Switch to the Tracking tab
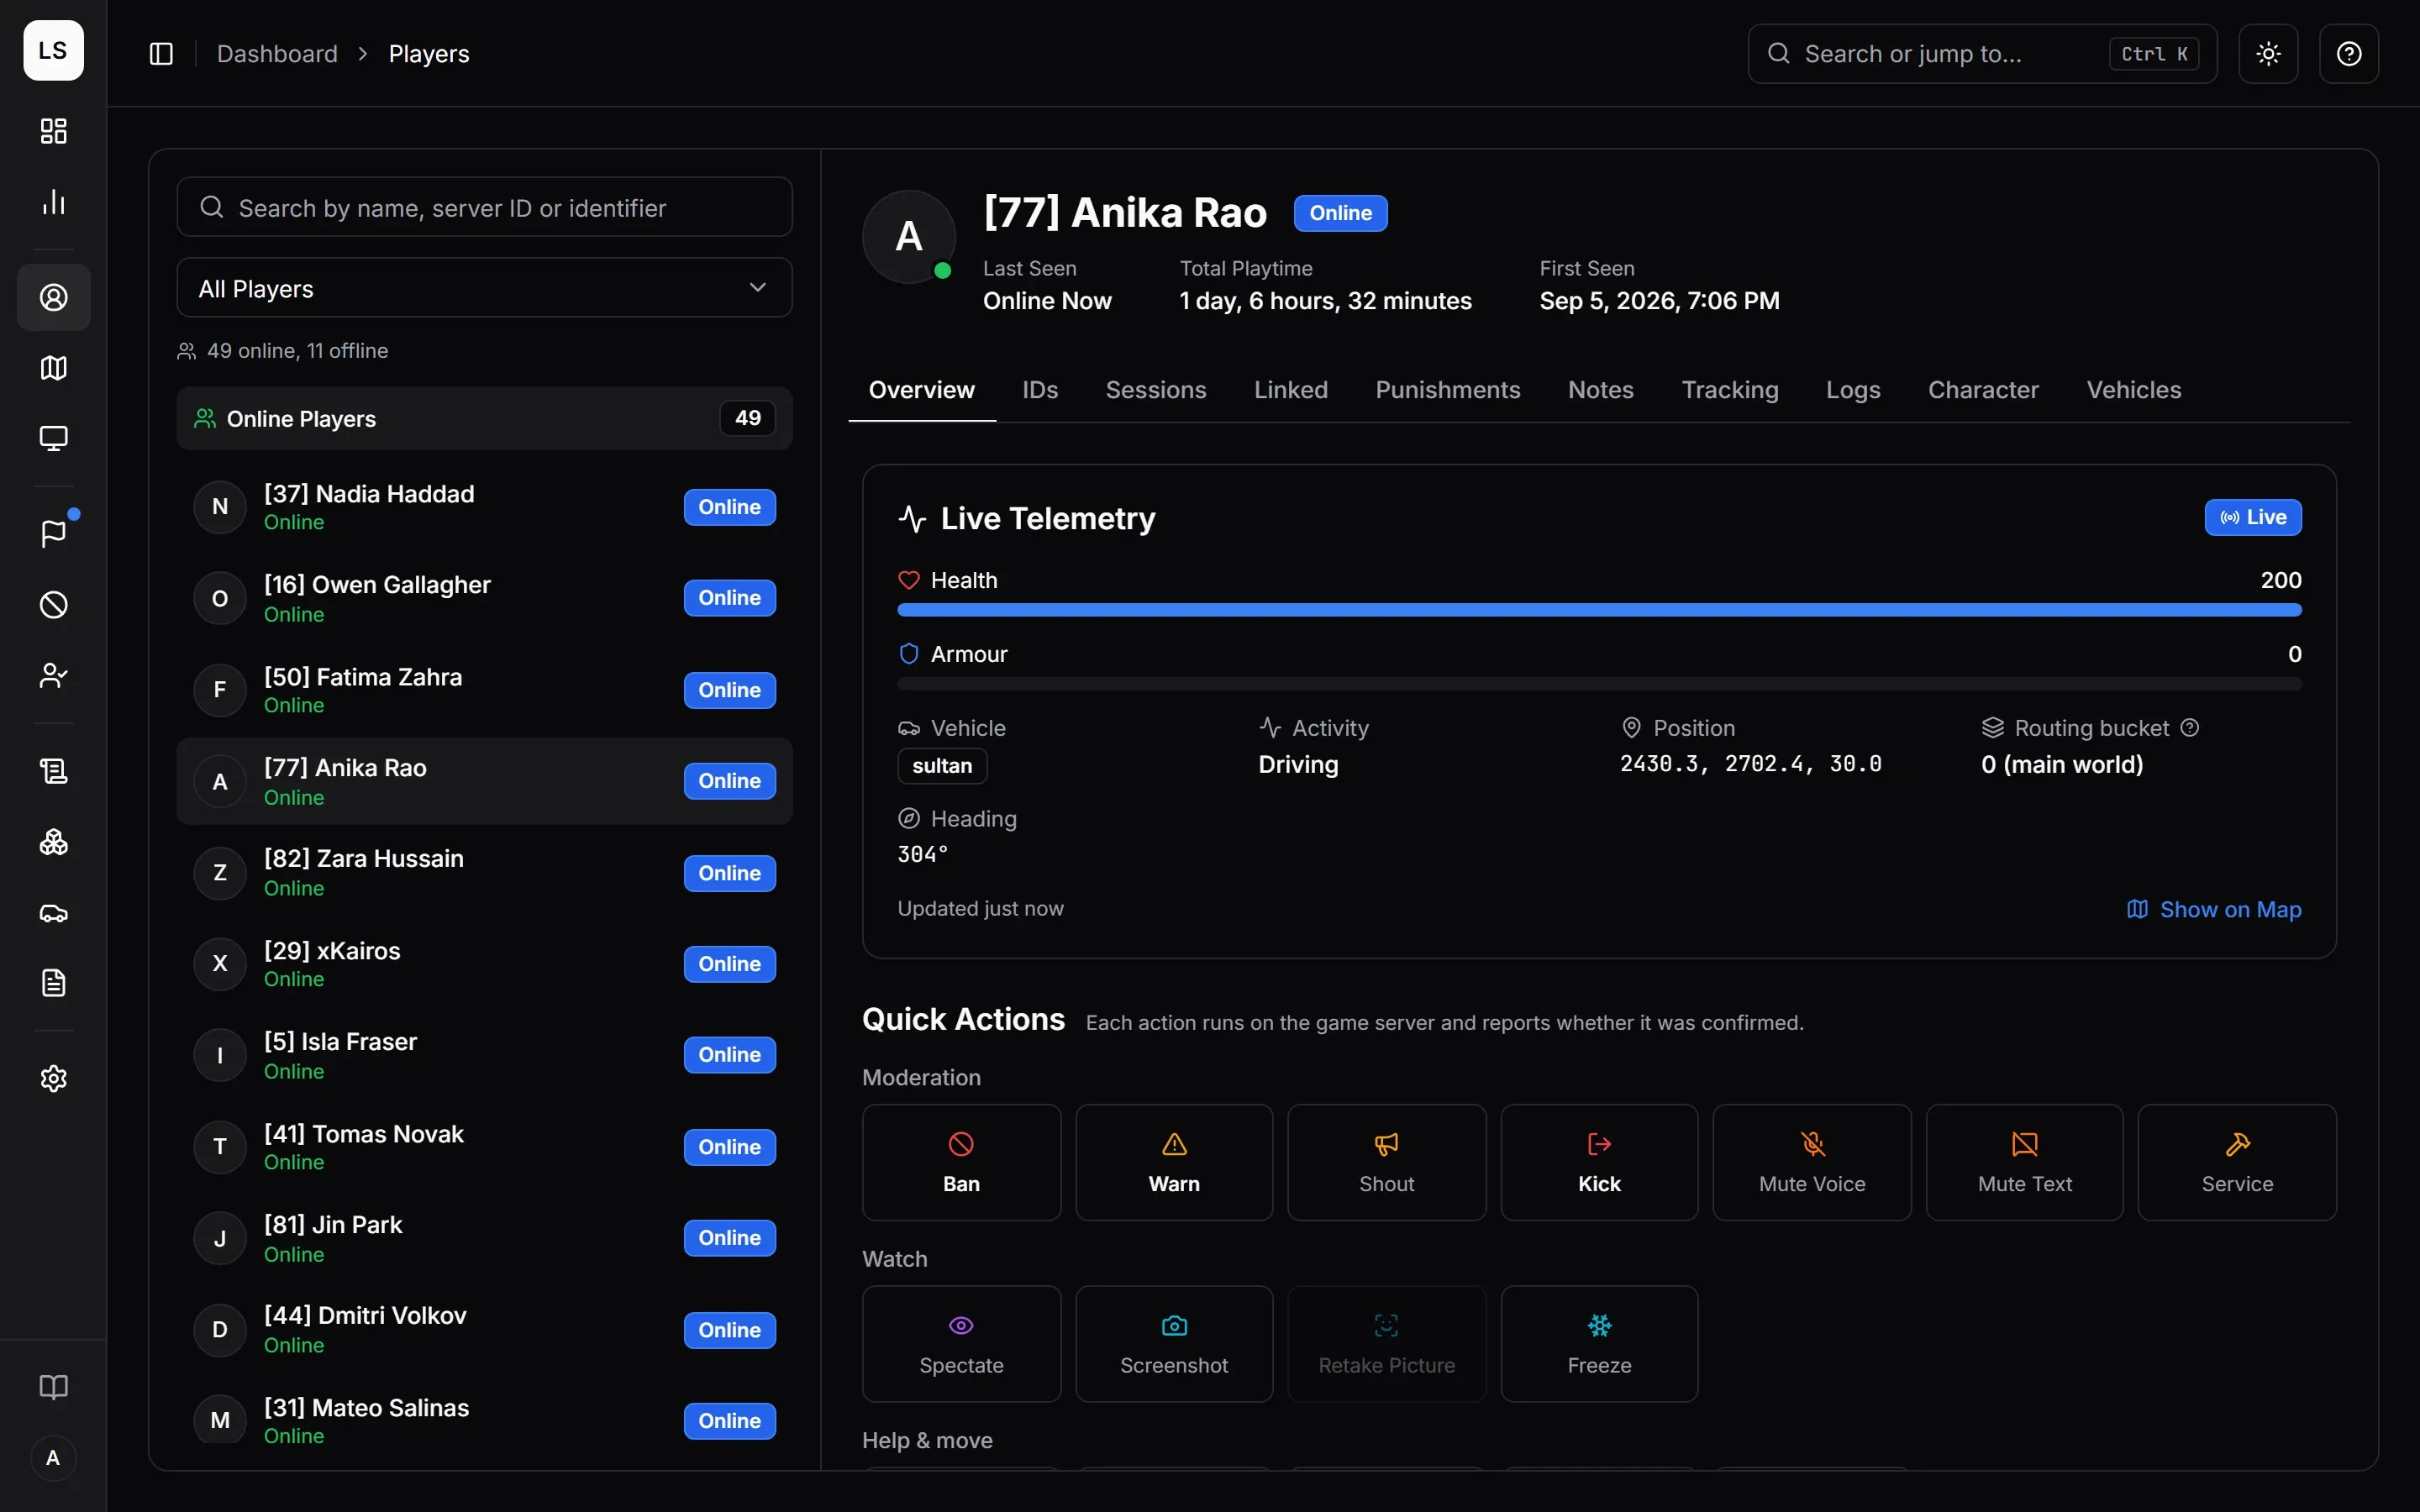 pyautogui.click(x=1730, y=390)
